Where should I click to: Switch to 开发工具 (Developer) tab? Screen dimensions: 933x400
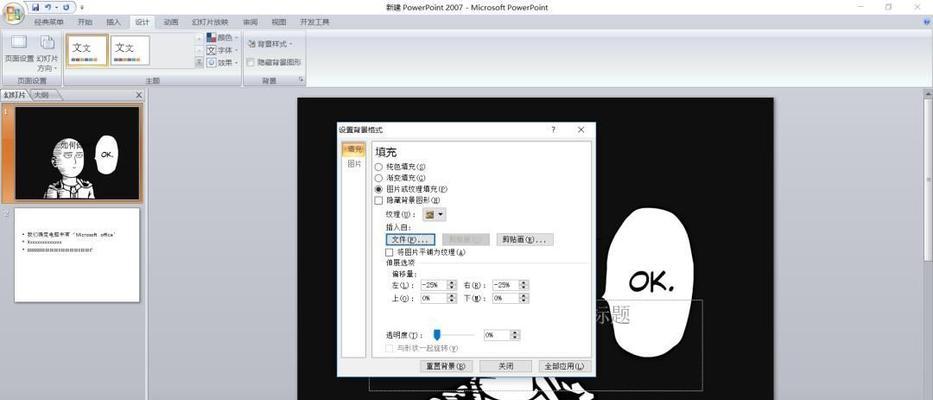(314, 22)
